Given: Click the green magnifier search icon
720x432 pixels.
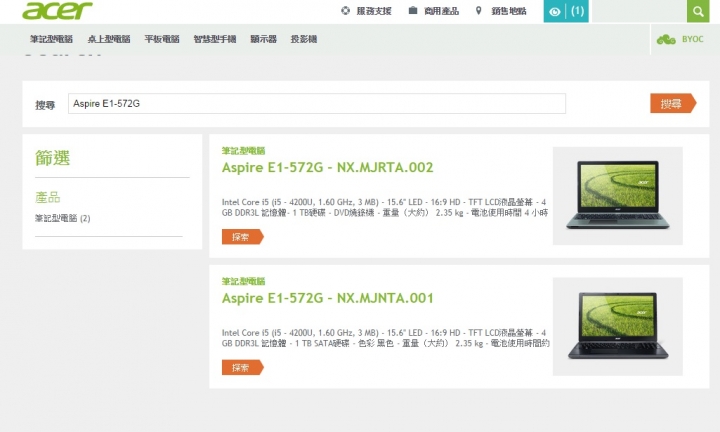Looking at the screenshot, I should 698,11.
